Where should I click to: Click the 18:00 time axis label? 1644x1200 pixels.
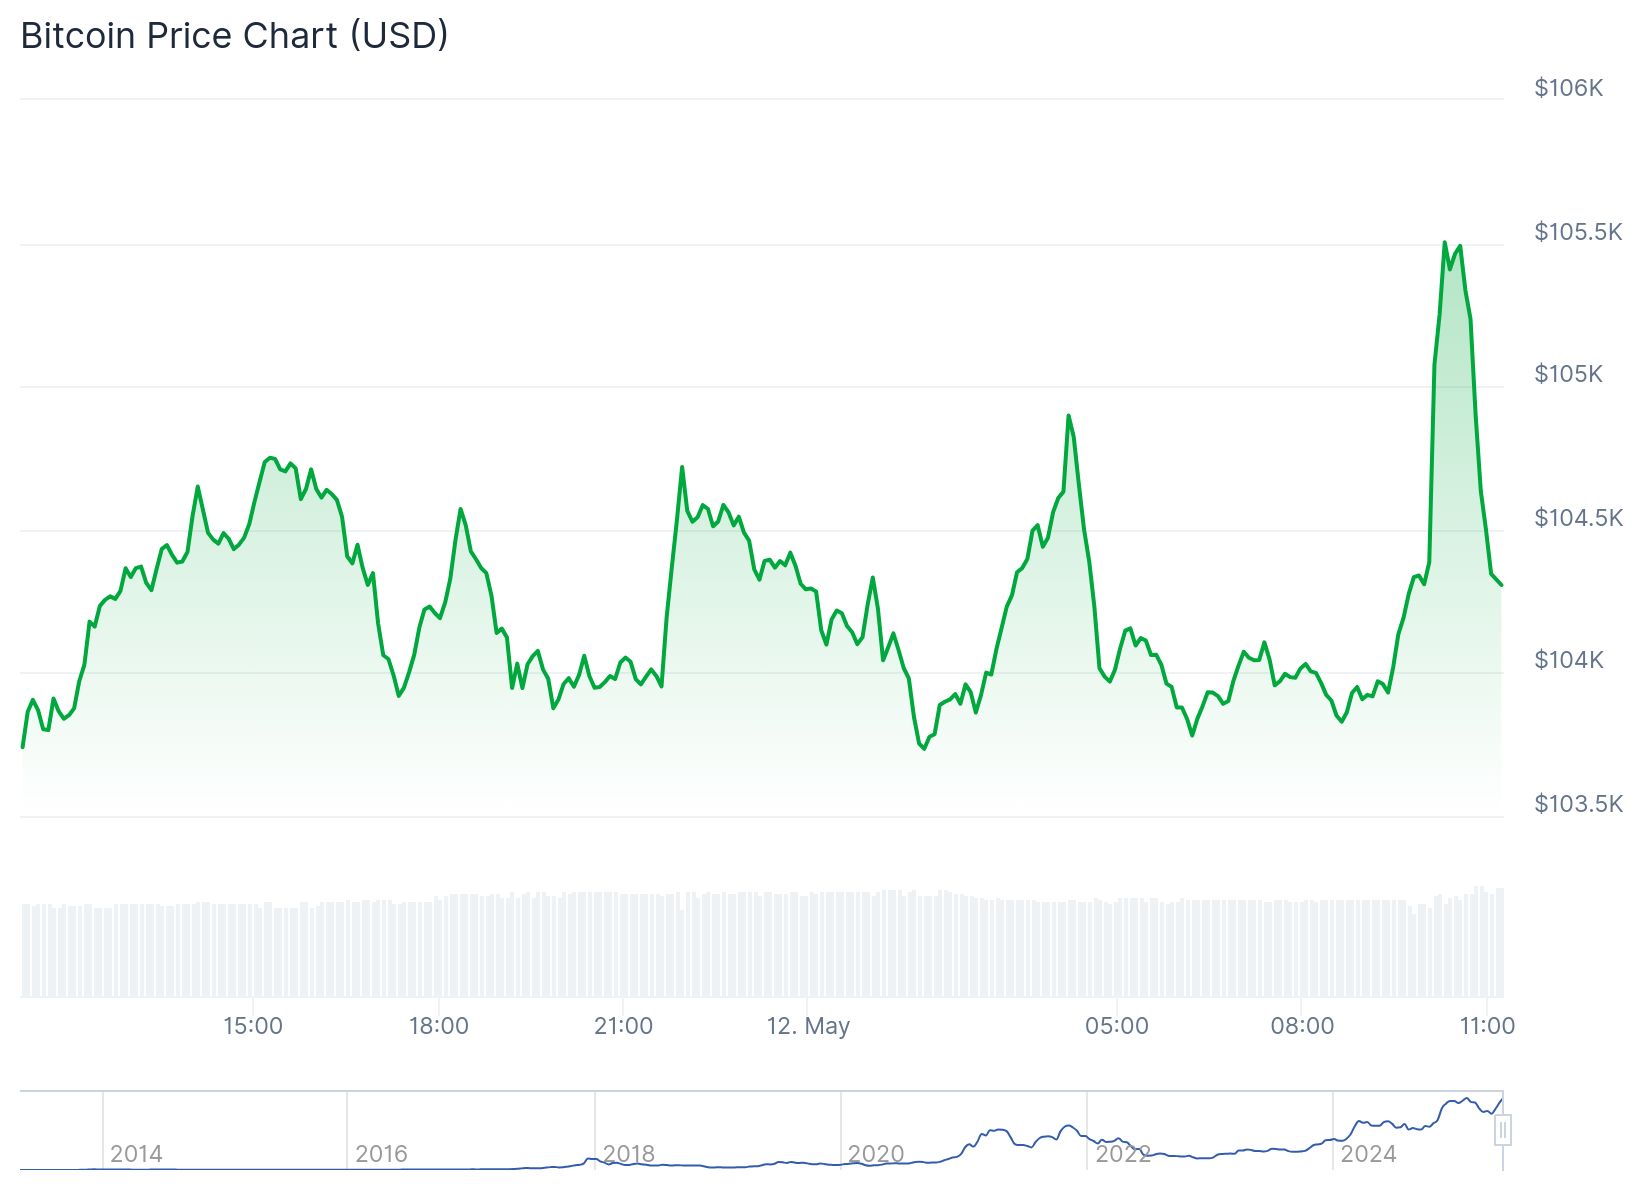(438, 1026)
